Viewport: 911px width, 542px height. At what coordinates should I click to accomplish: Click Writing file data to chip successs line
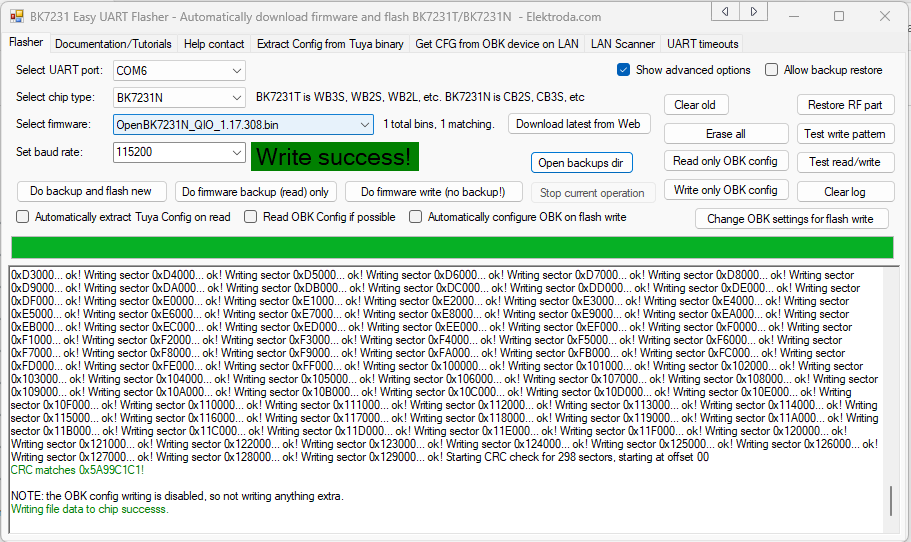point(89,509)
